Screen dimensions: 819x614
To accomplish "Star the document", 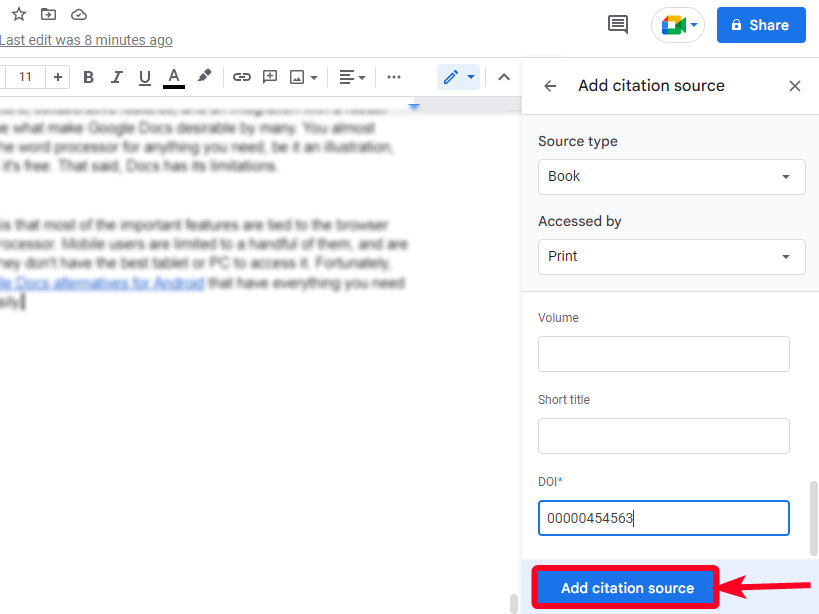I will point(19,14).
